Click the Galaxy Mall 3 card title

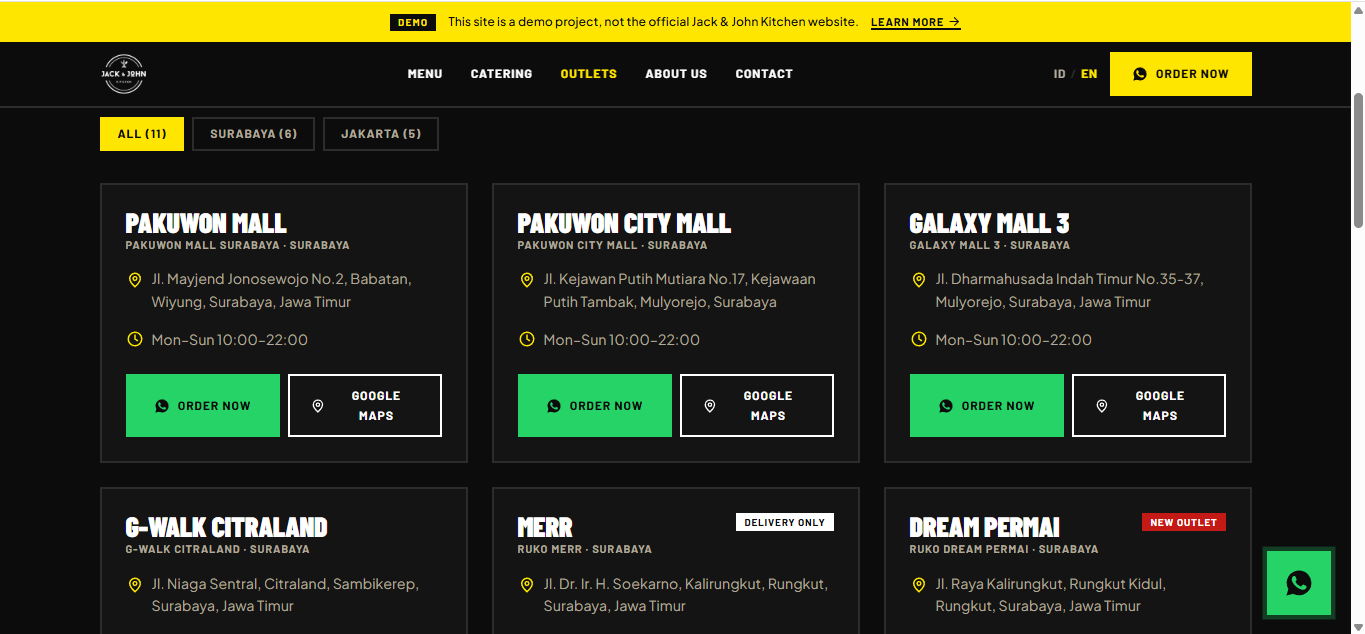(989, 223)
